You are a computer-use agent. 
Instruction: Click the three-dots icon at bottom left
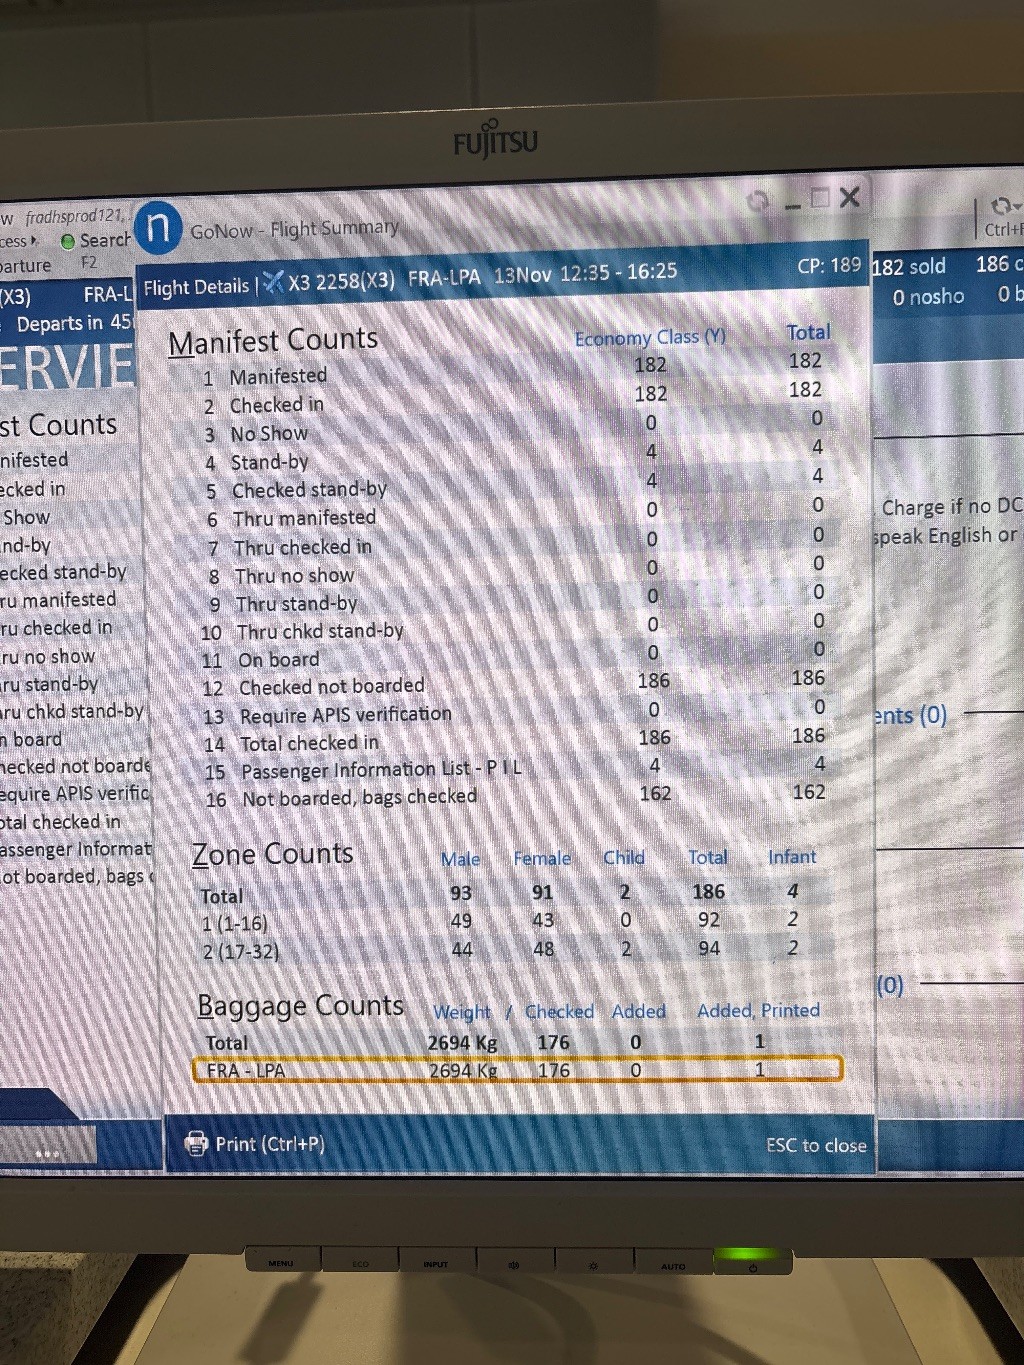tap(47, 1153)
